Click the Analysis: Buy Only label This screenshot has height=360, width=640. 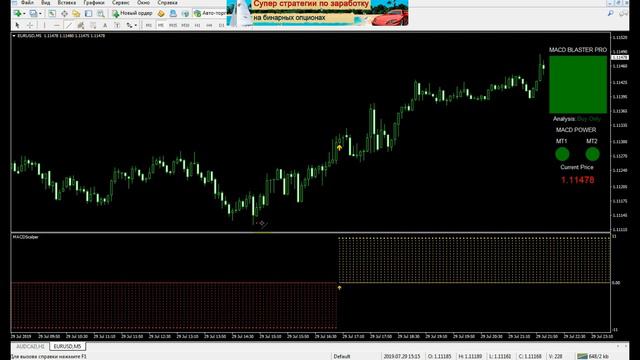click(577, 119)
